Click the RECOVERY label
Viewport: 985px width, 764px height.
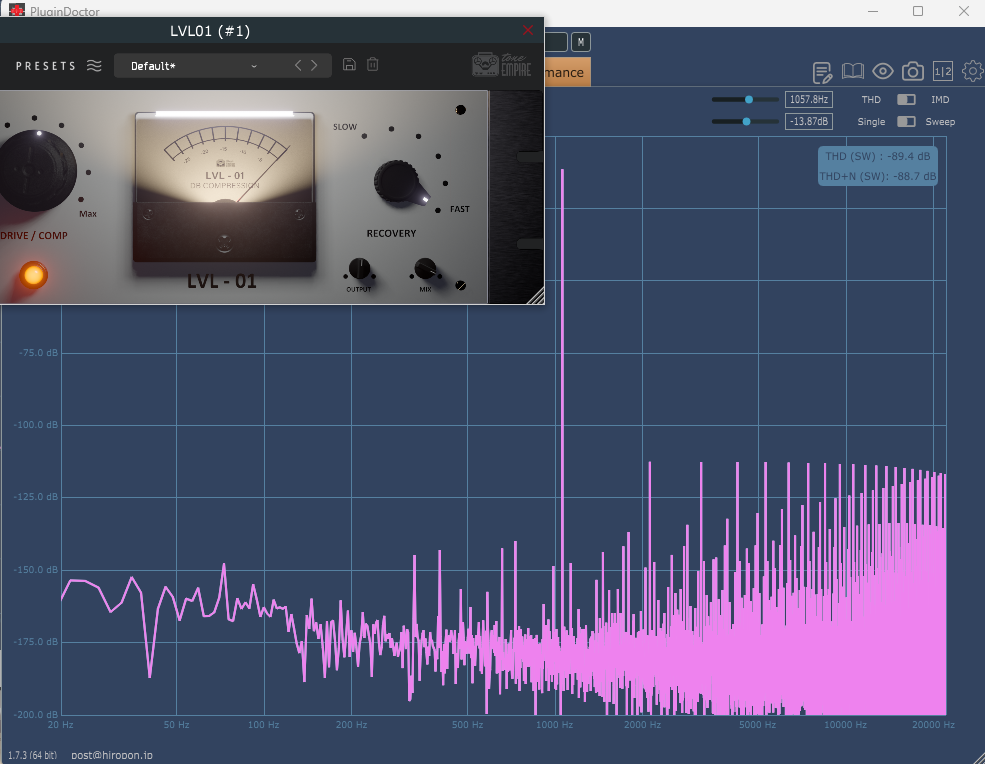click(391, 233)
